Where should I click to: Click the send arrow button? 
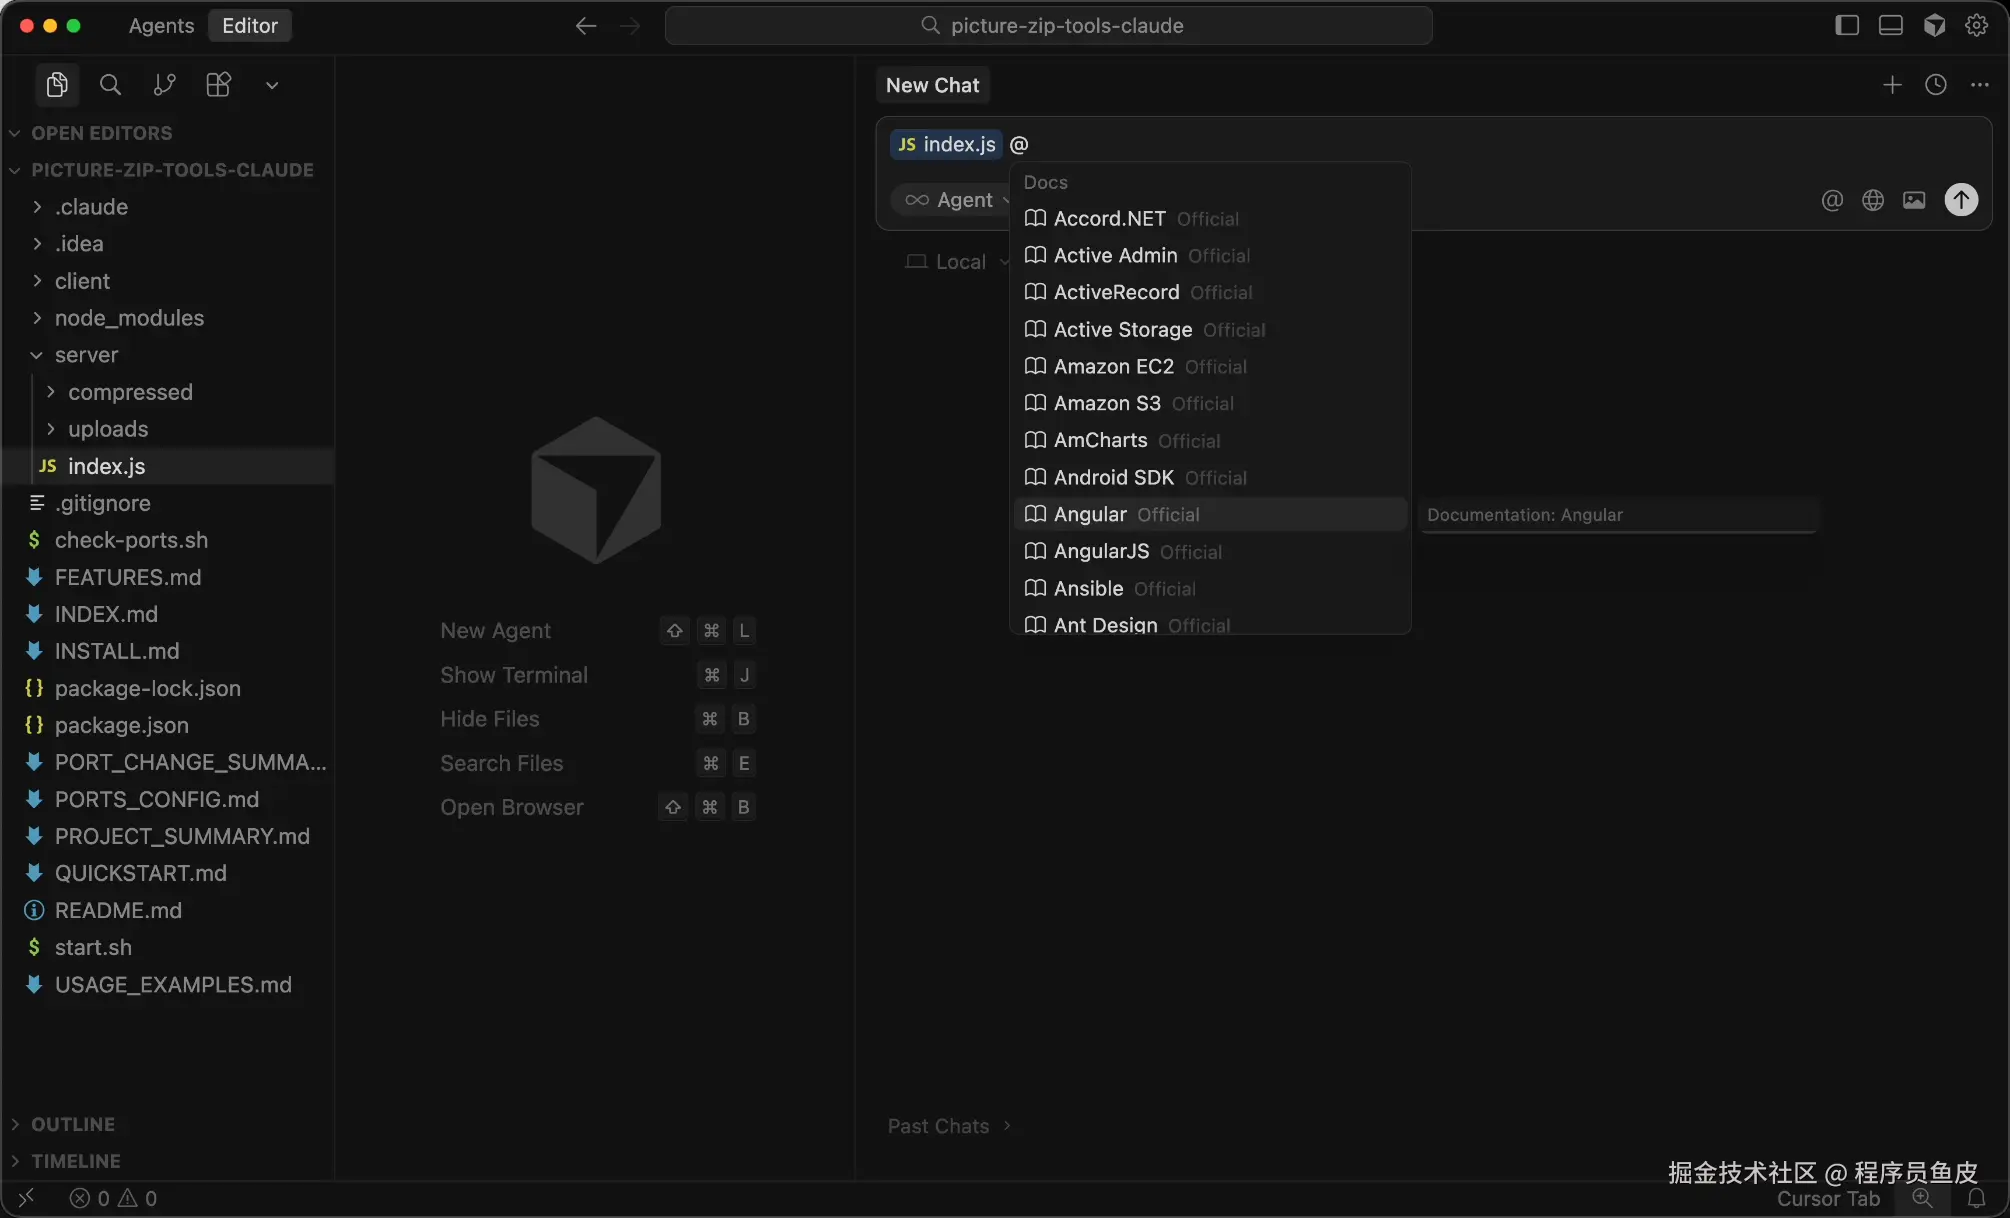click(1961, 200)
